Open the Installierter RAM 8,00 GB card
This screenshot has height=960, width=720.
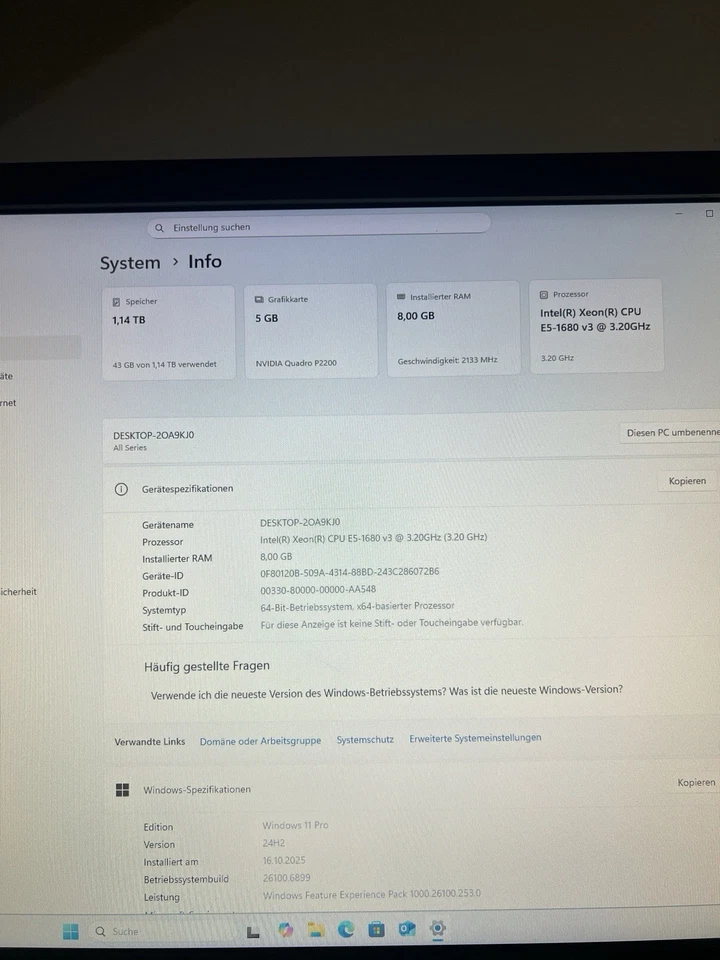pos(453,329)
